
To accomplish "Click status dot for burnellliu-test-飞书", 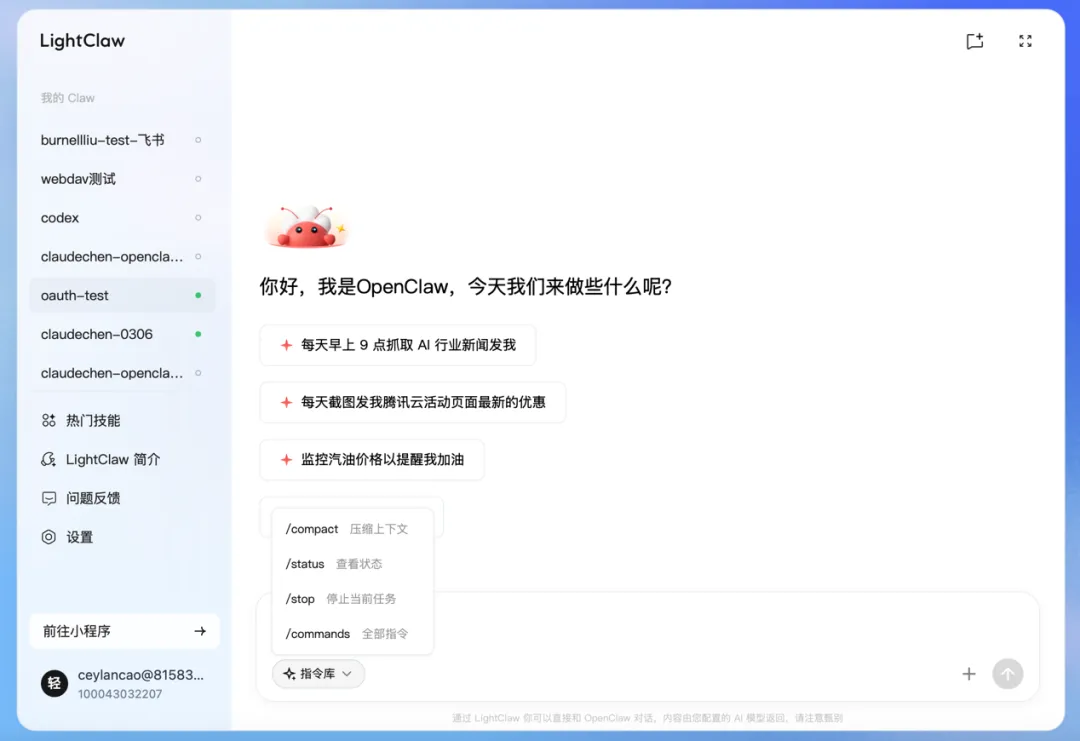I will tap(198, 140).
